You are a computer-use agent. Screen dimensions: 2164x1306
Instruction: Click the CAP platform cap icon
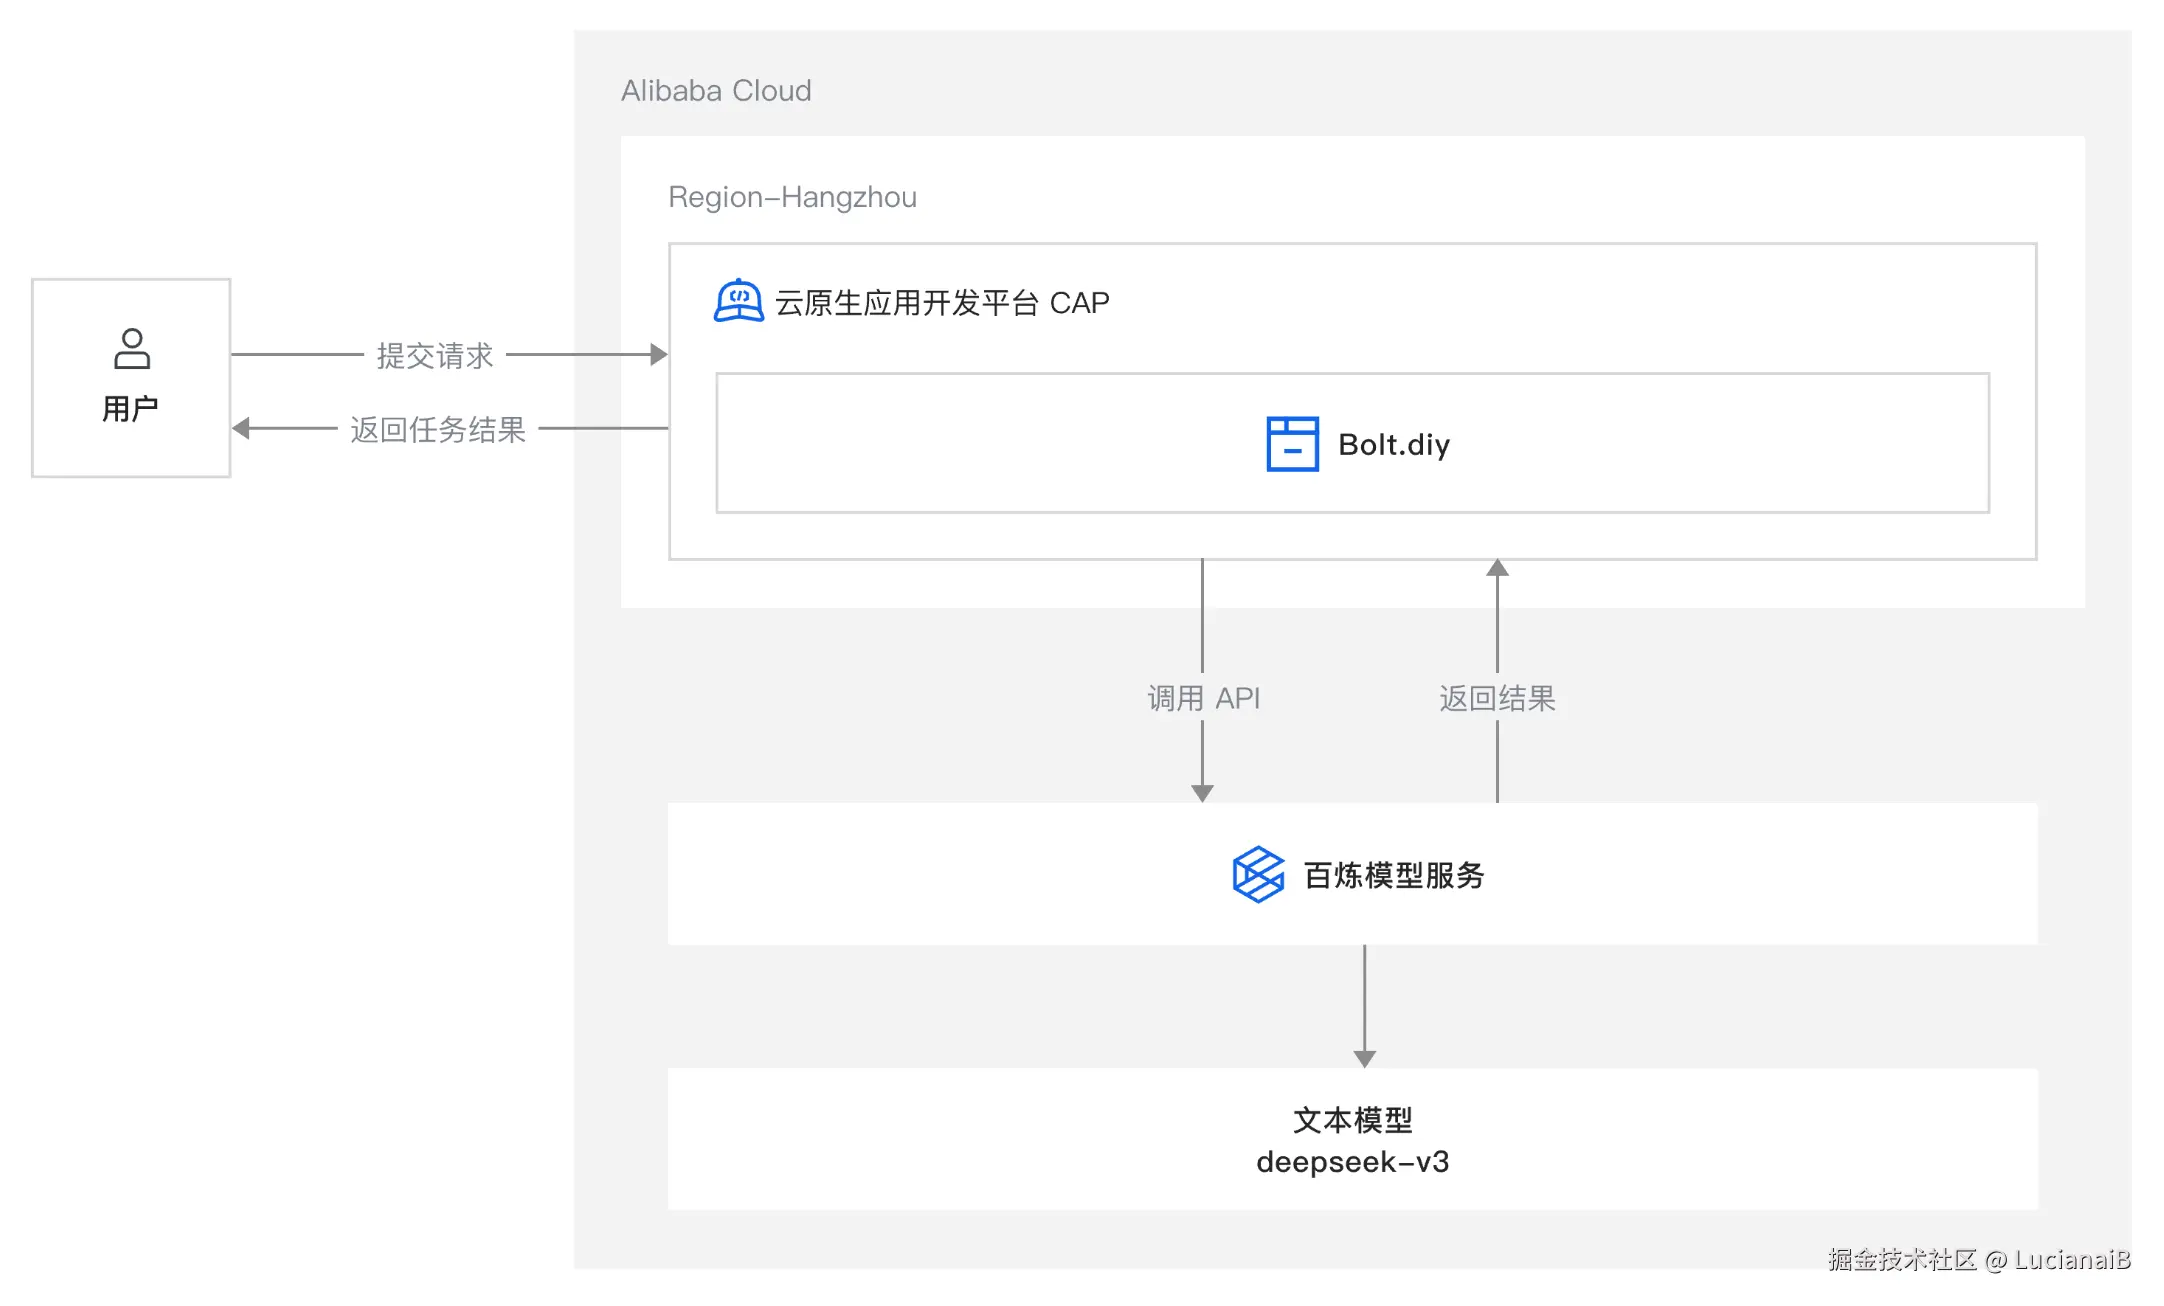[738, 301]
